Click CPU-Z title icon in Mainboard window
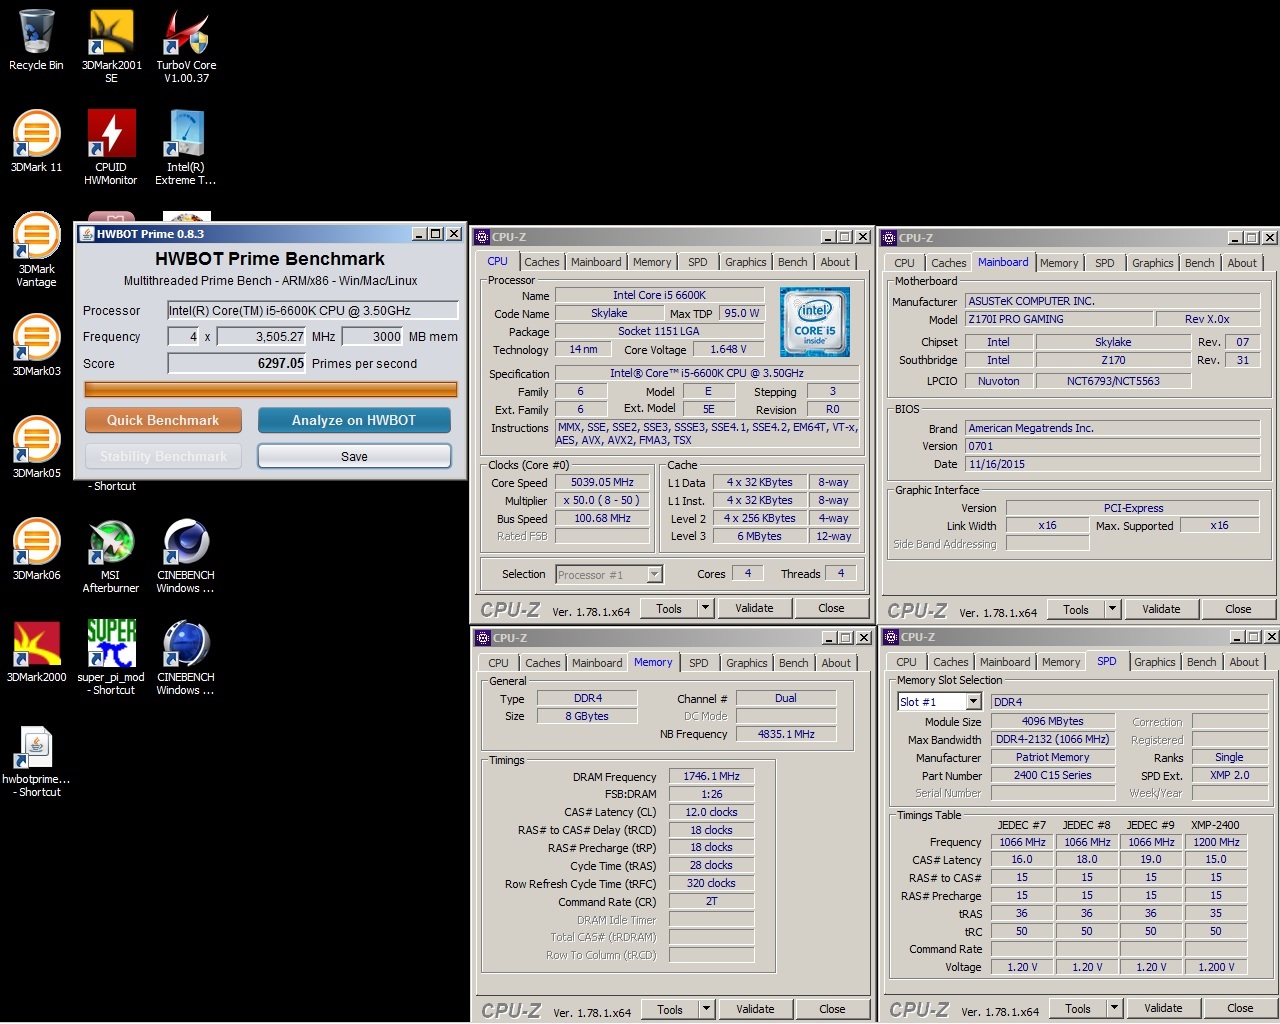The height and width of the screenshot is (1024, 1280). pyautogui.click(x=889, y=238)
